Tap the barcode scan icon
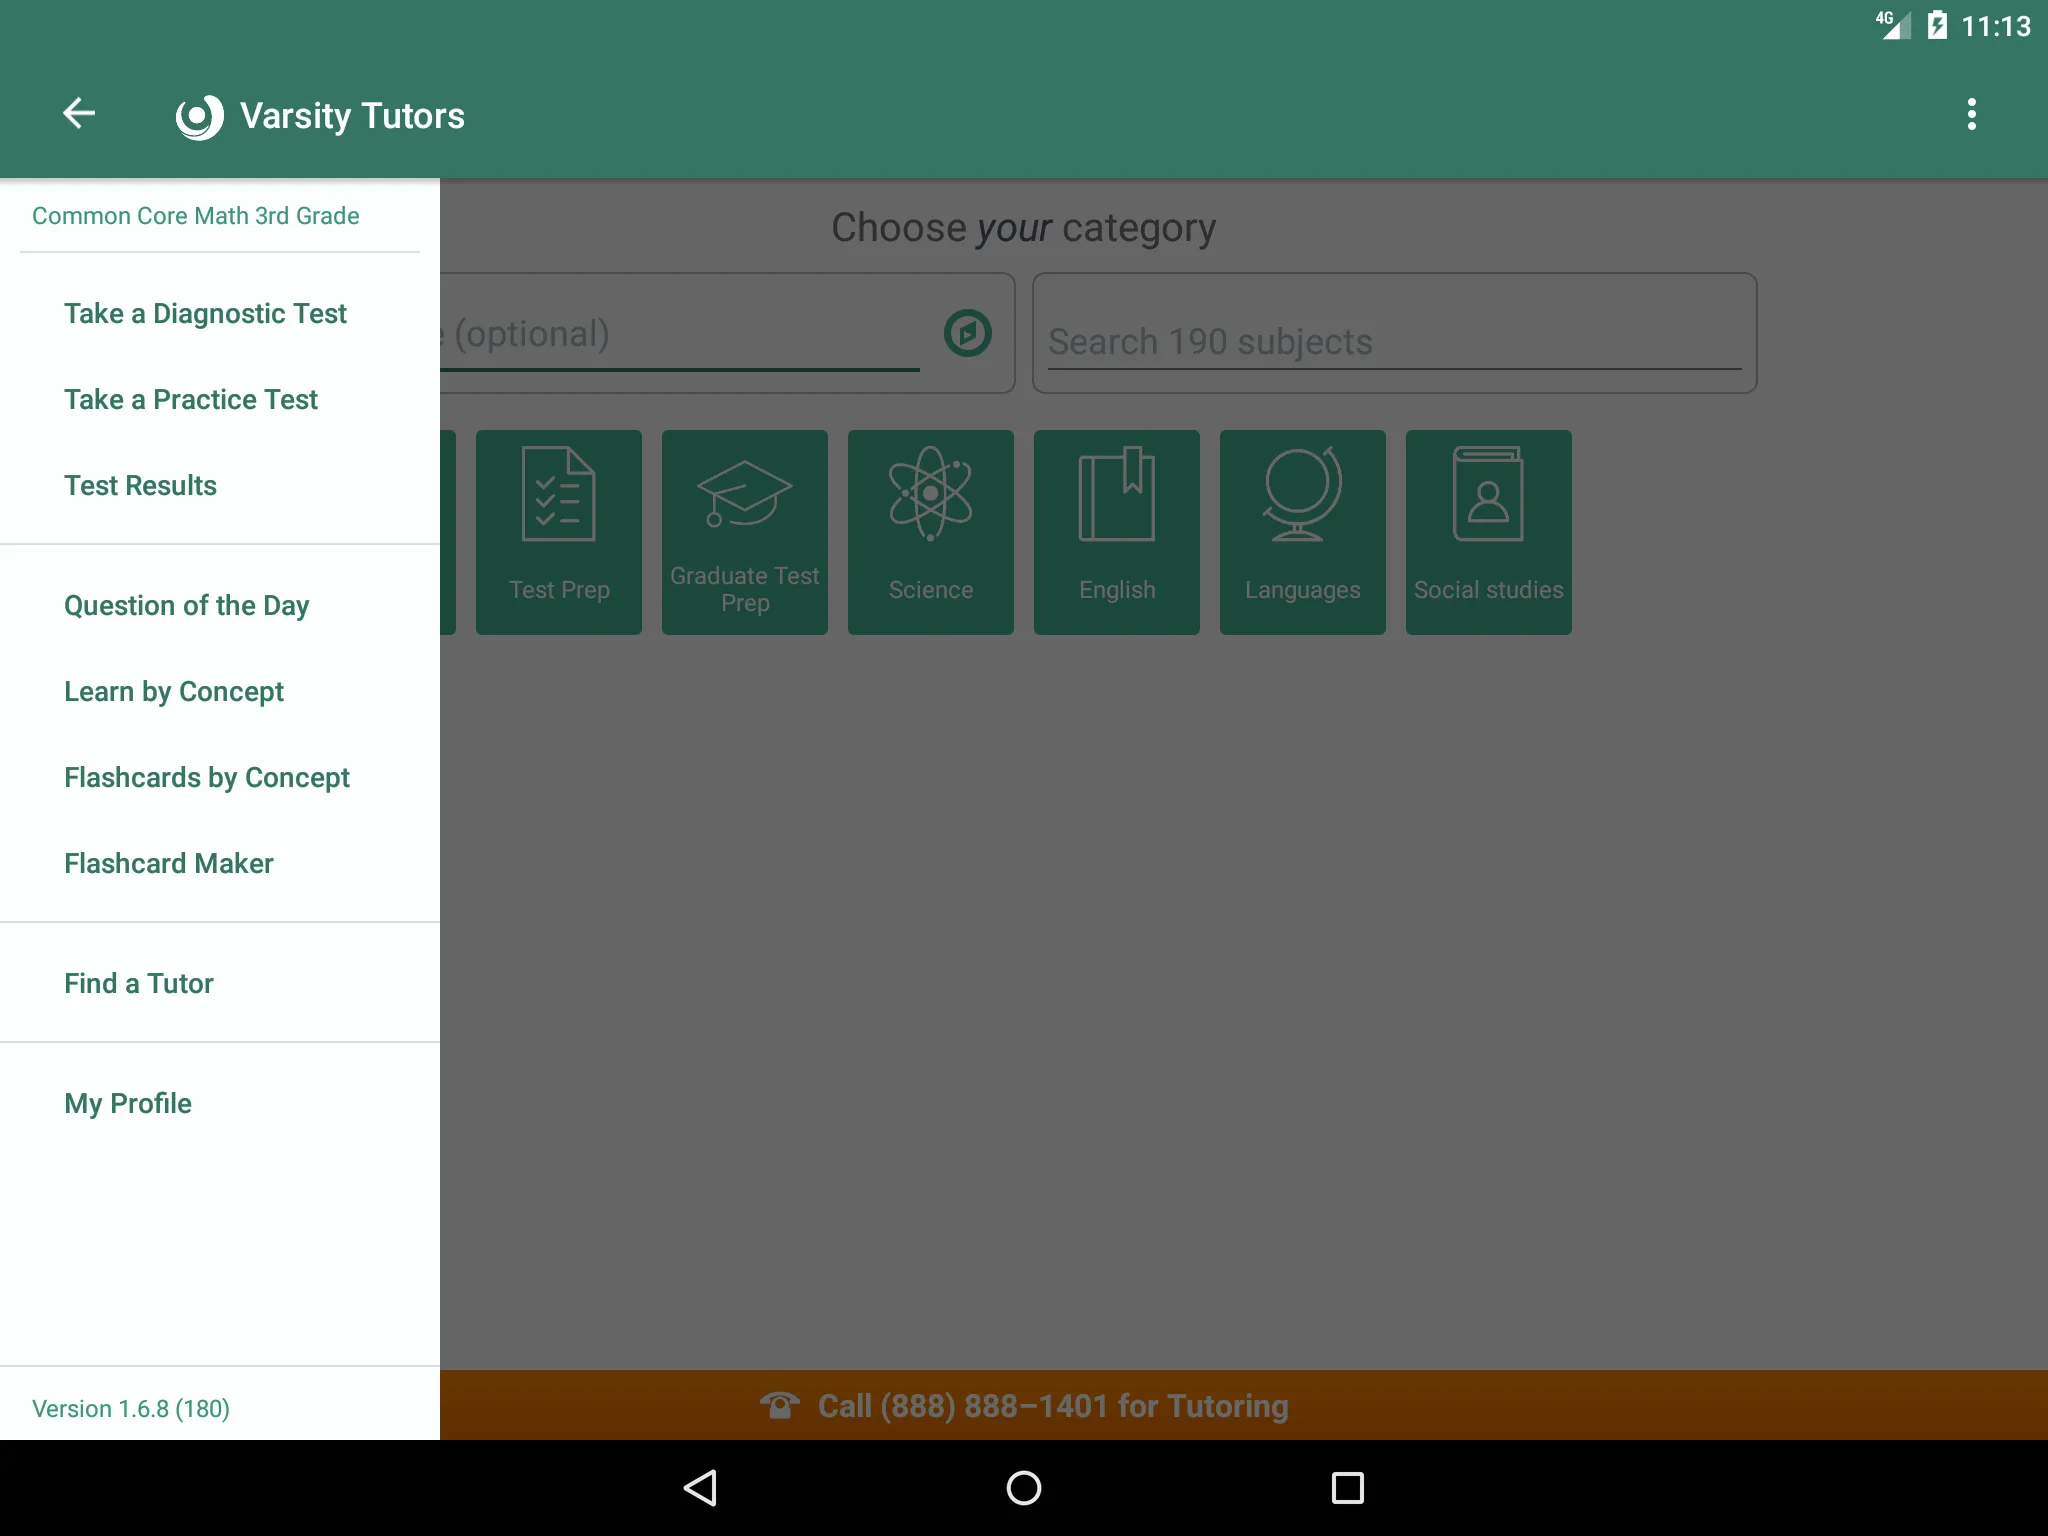The image size is (2048, 1536). [966, 334]
